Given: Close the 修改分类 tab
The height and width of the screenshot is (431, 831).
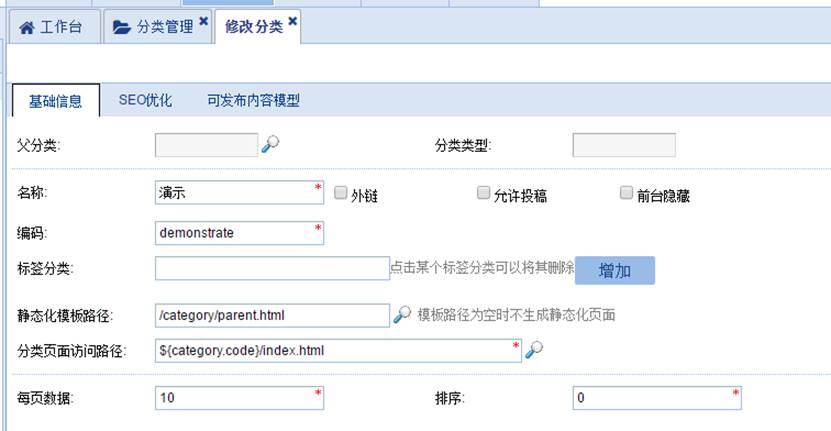Looking at the screenshot, I should pyautogui.click(x=292, y=21).
